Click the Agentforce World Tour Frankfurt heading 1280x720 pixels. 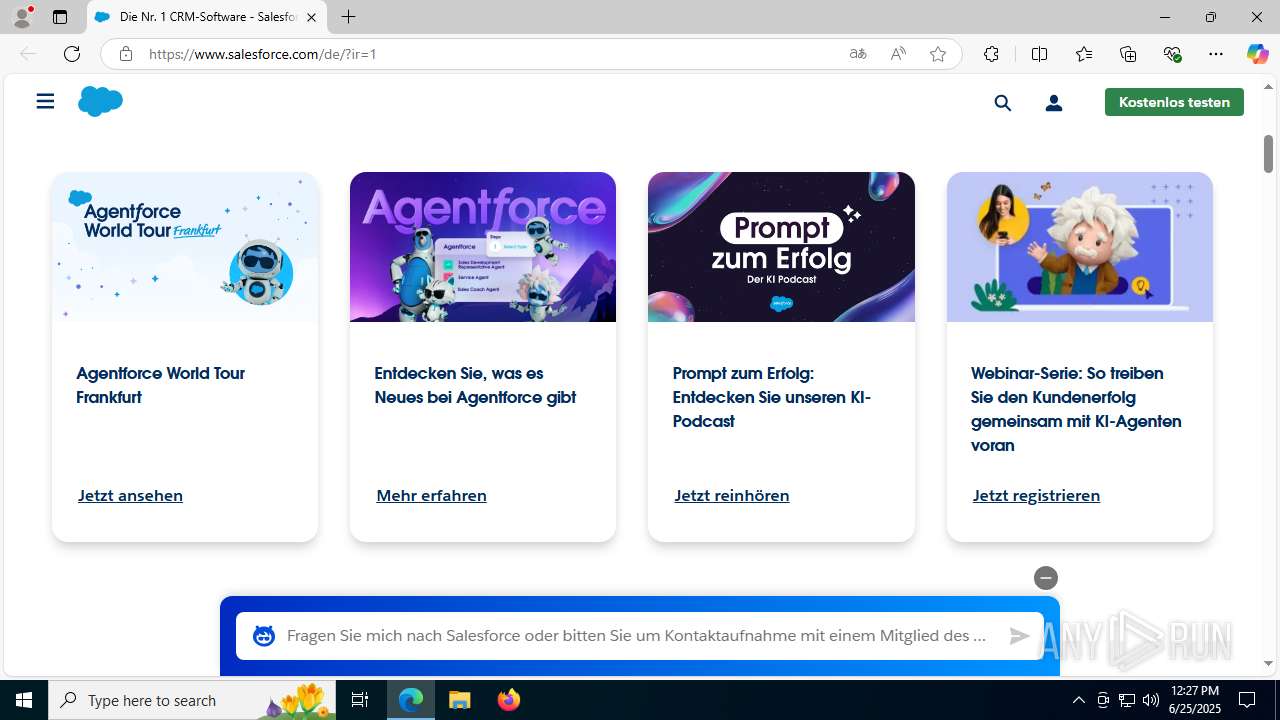coord(160,385)
